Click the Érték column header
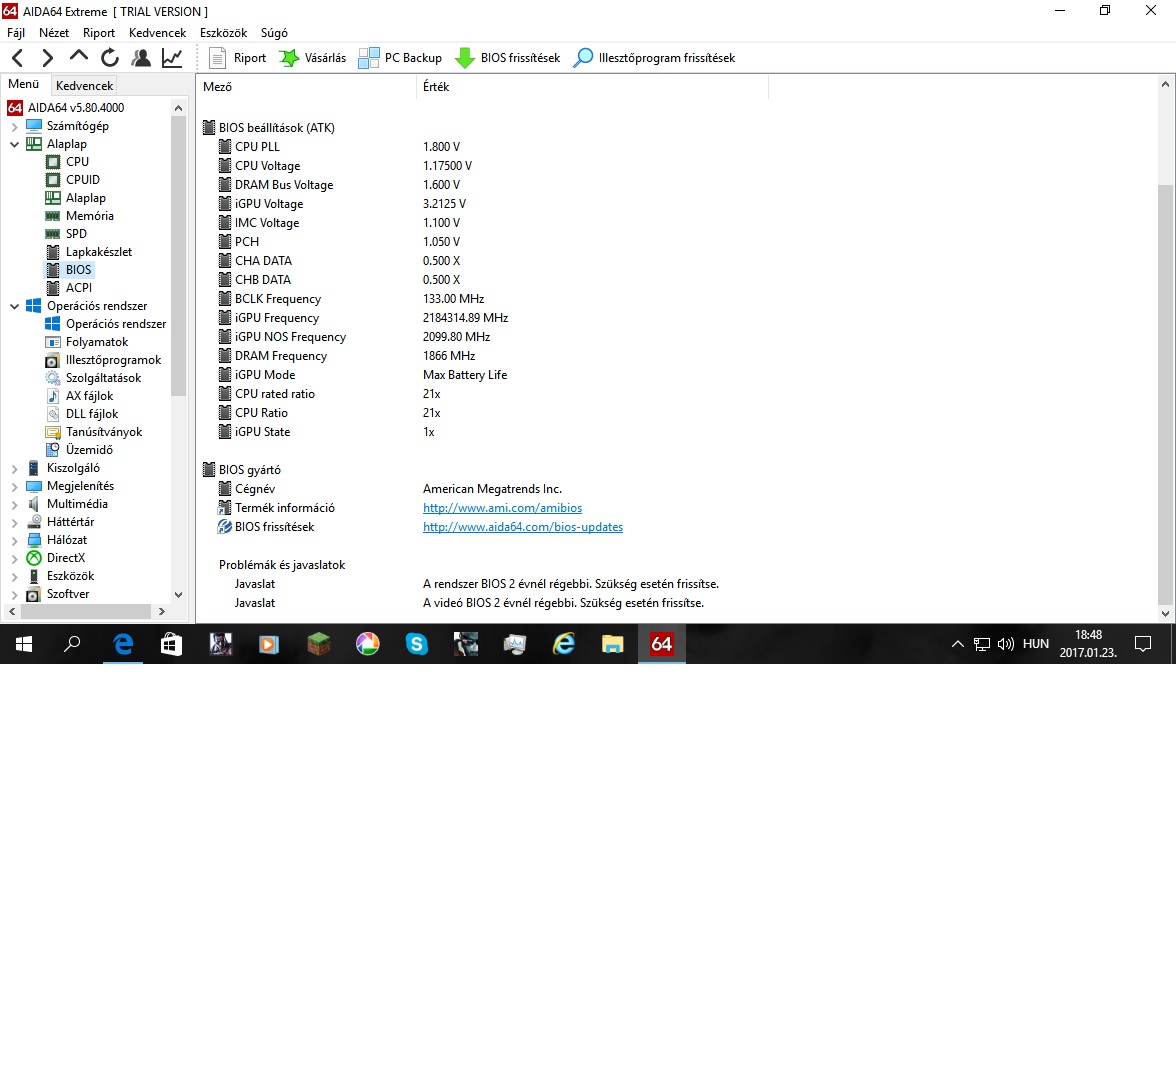 coord(592,87)
